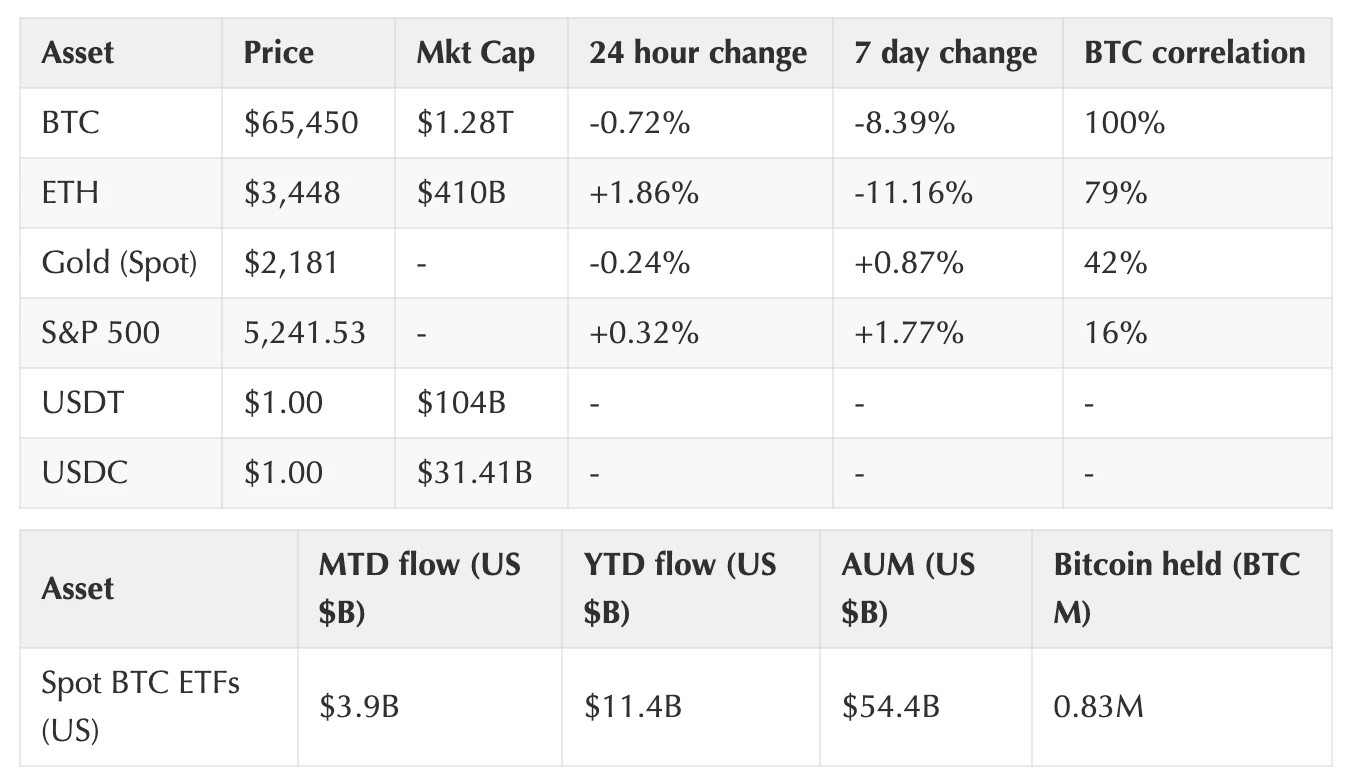Click the "YTD flow (US $B)" header

pos(680,588)
